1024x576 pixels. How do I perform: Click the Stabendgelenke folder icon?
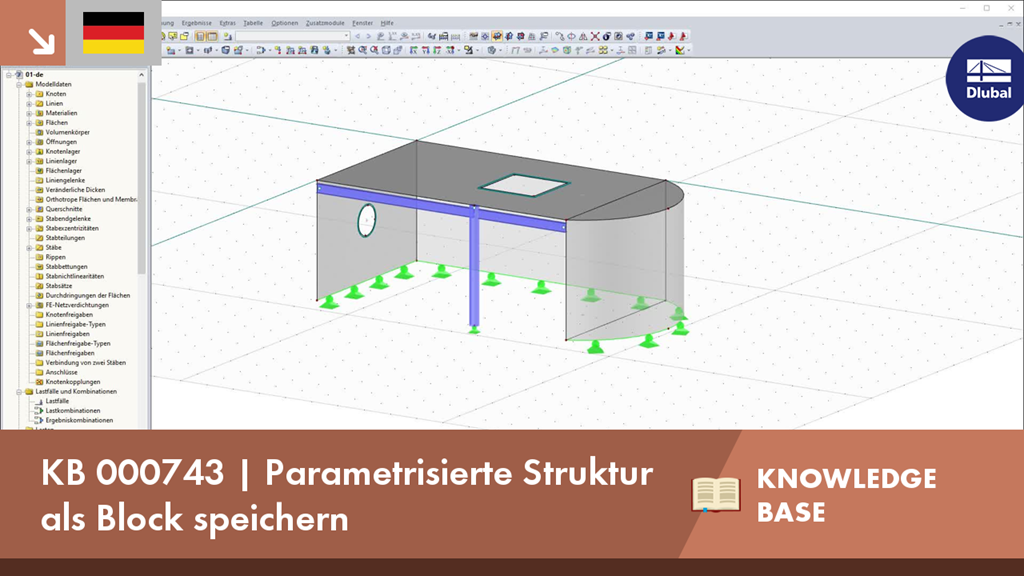tap(39, 219)
